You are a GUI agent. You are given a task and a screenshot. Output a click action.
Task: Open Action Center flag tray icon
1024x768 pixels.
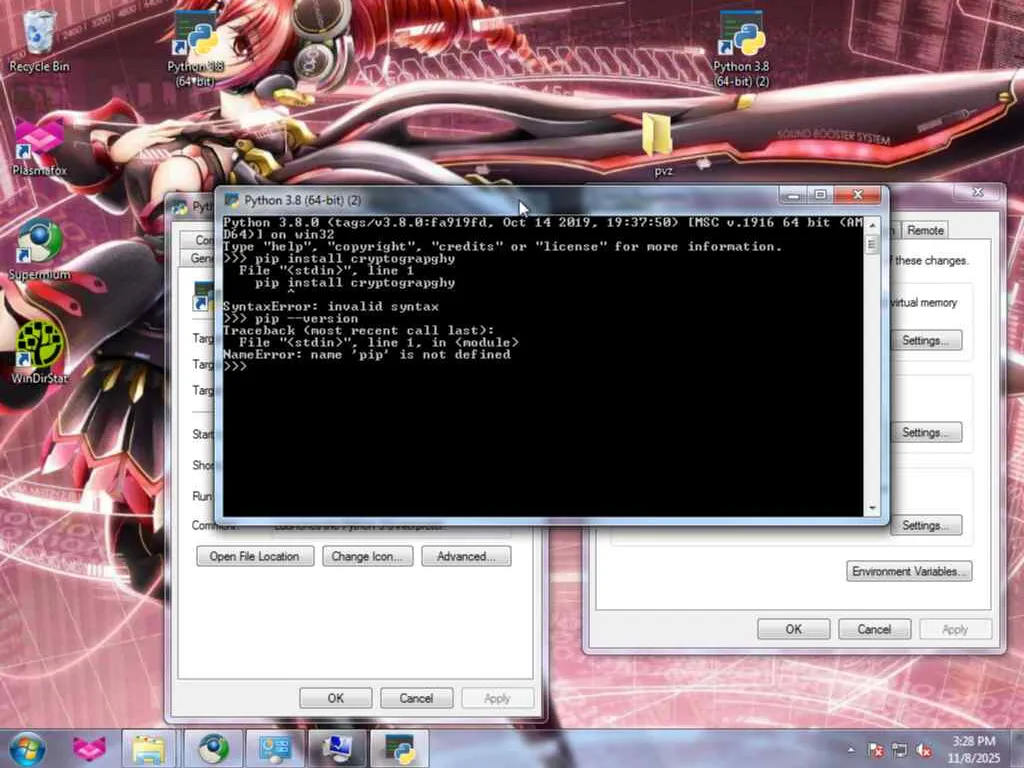[x=875, y=750]
